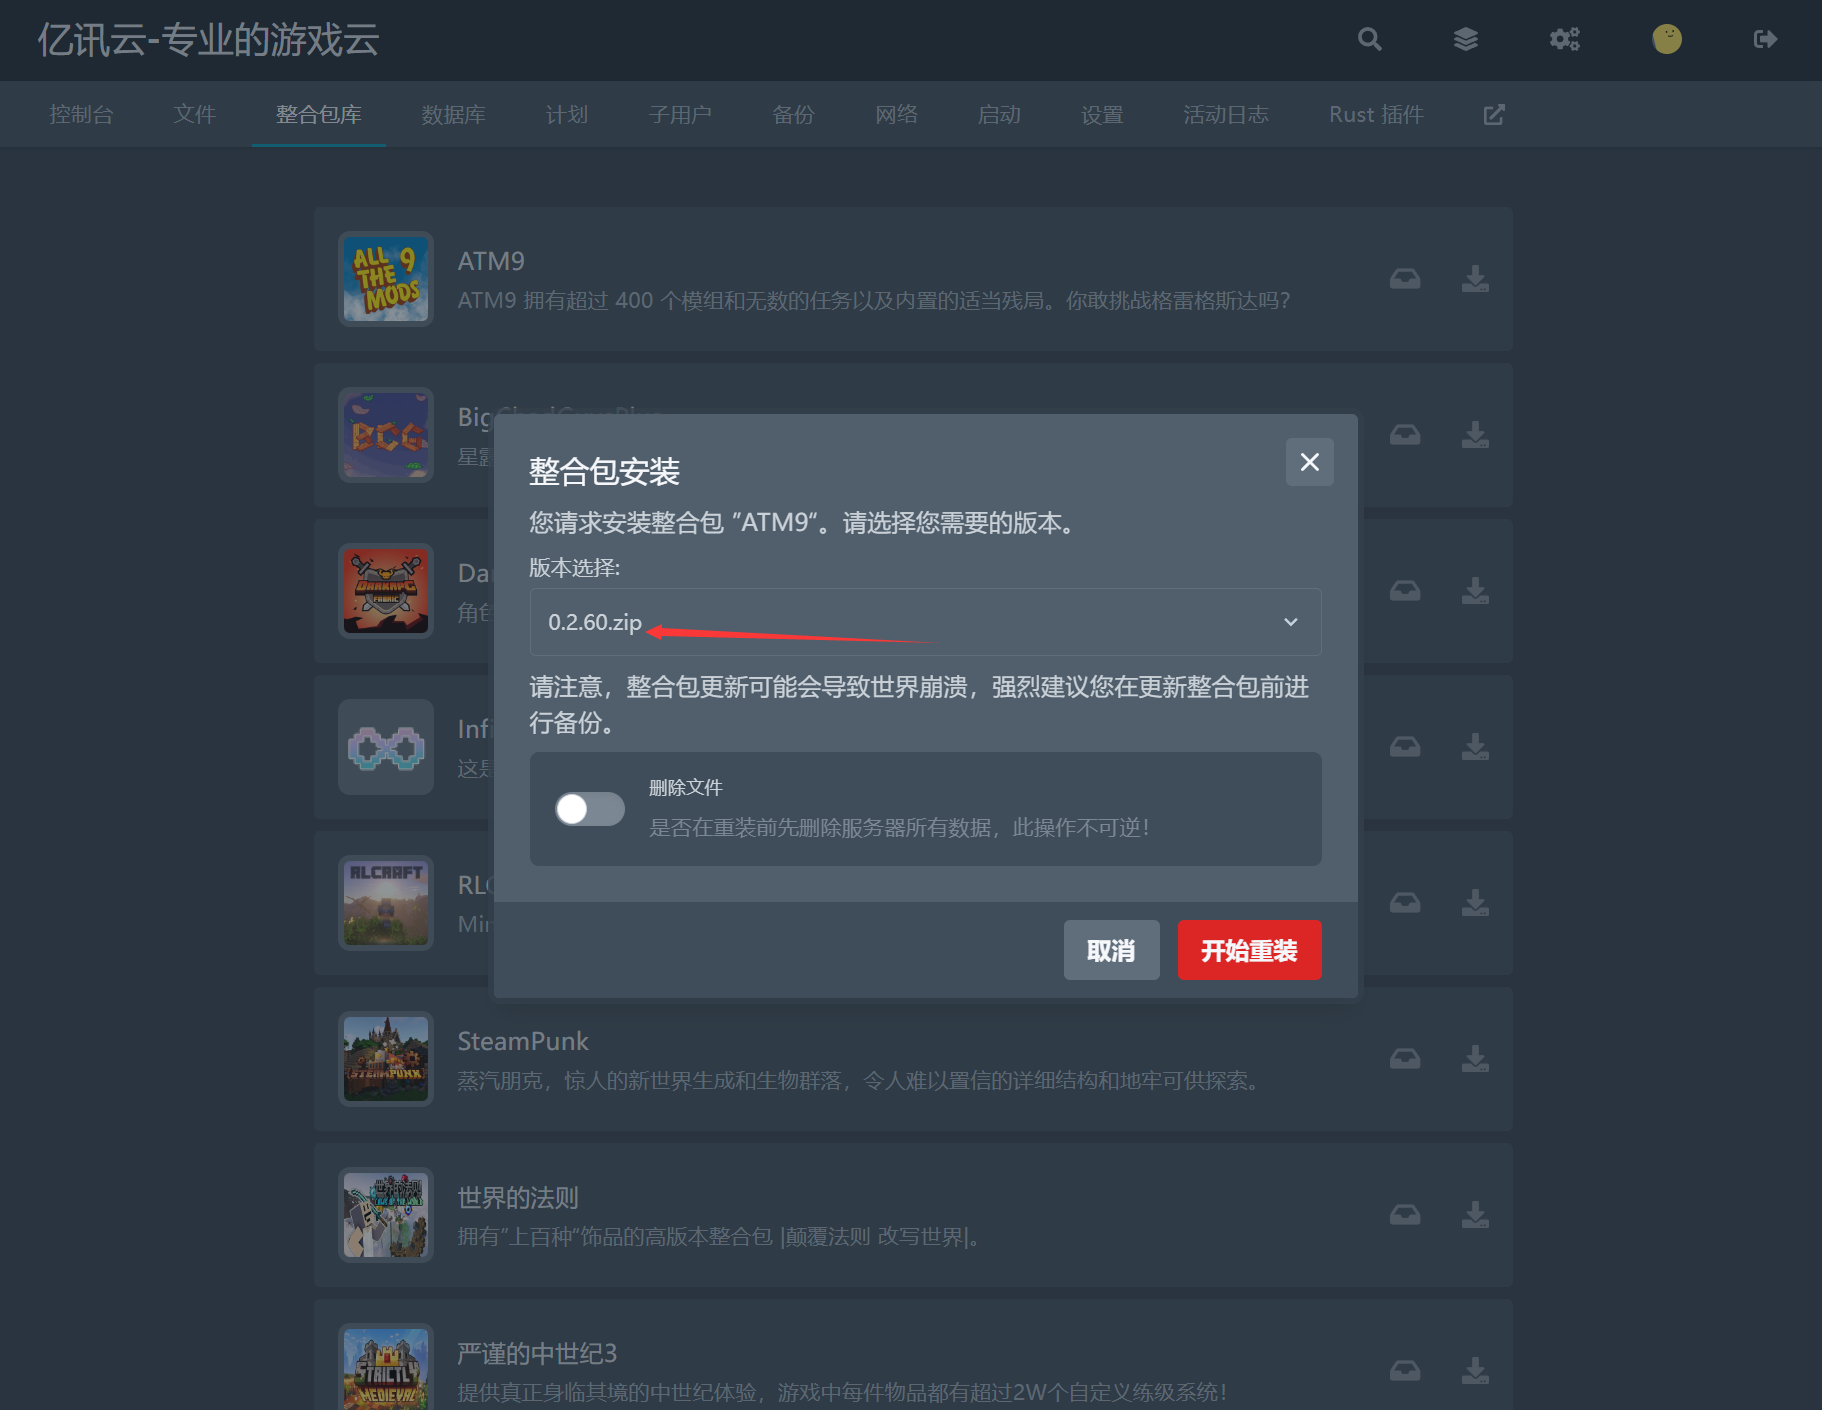1822x1410 pixels.
Task: Open external link icon in navigation bar
Action: pyautogui.click(x=1493, y=115)
